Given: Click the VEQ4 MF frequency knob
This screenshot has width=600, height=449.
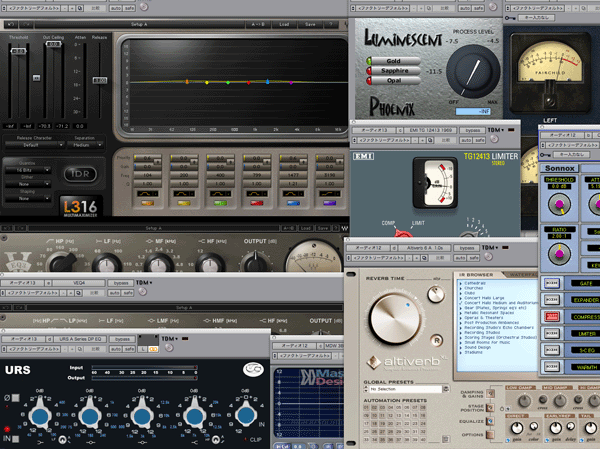Looking at the screenshot, I should 158,263.
